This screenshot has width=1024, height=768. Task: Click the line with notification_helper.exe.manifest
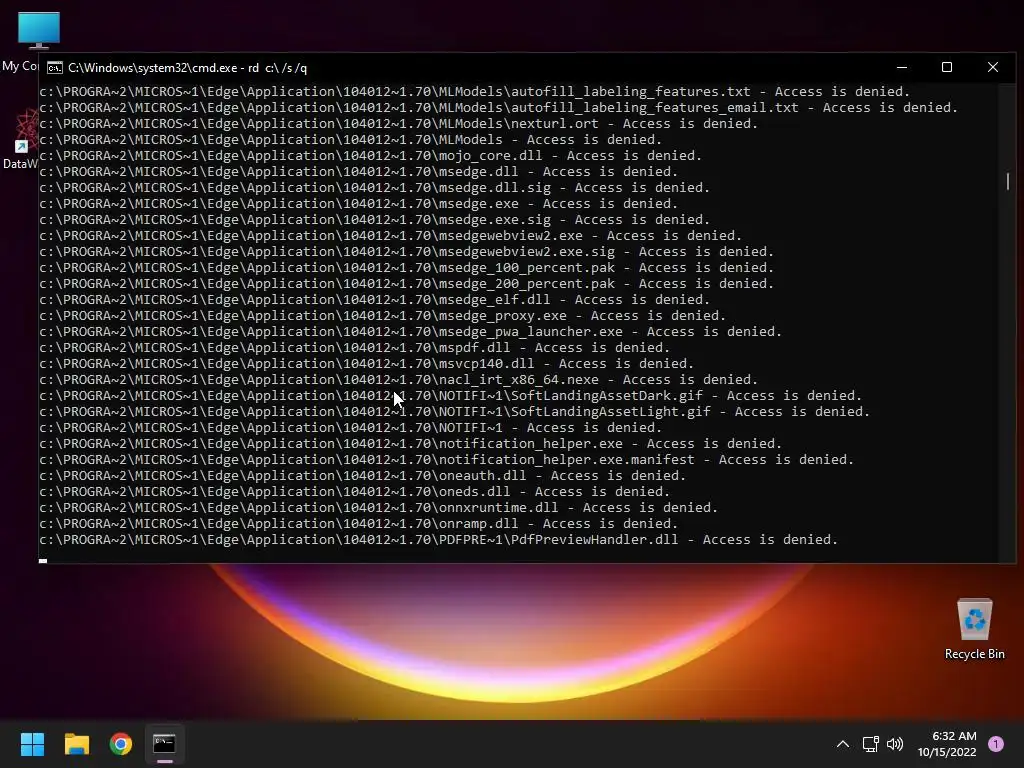click(447, 460)
